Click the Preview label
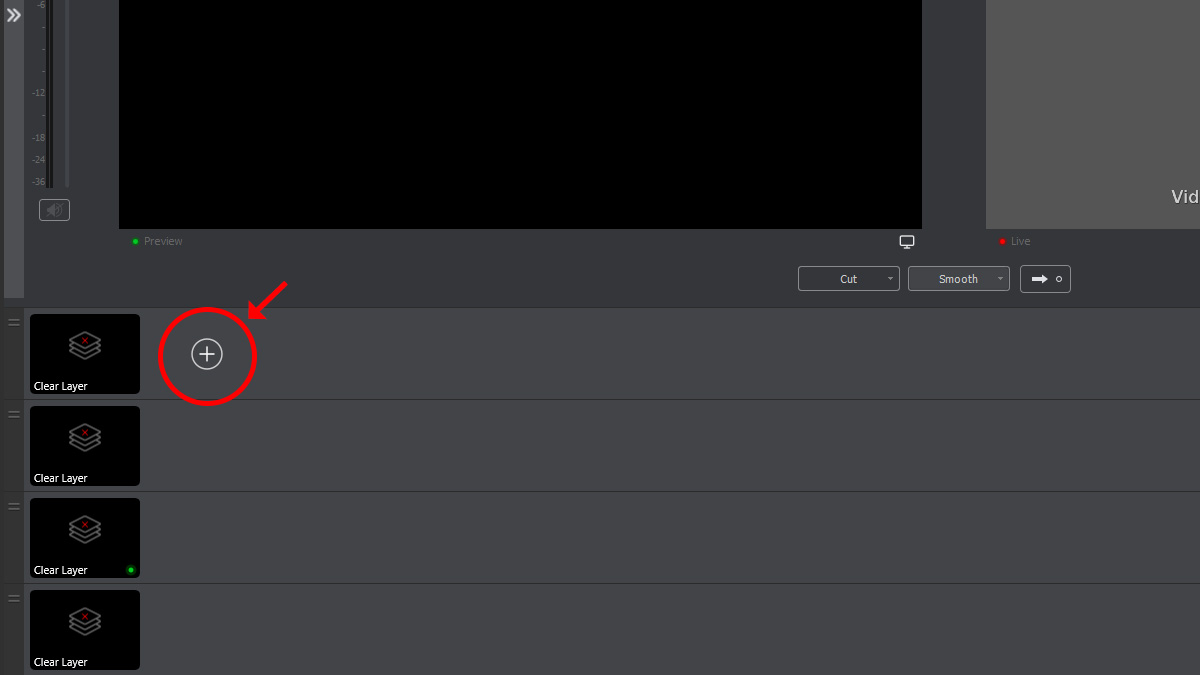 [163, 241]
